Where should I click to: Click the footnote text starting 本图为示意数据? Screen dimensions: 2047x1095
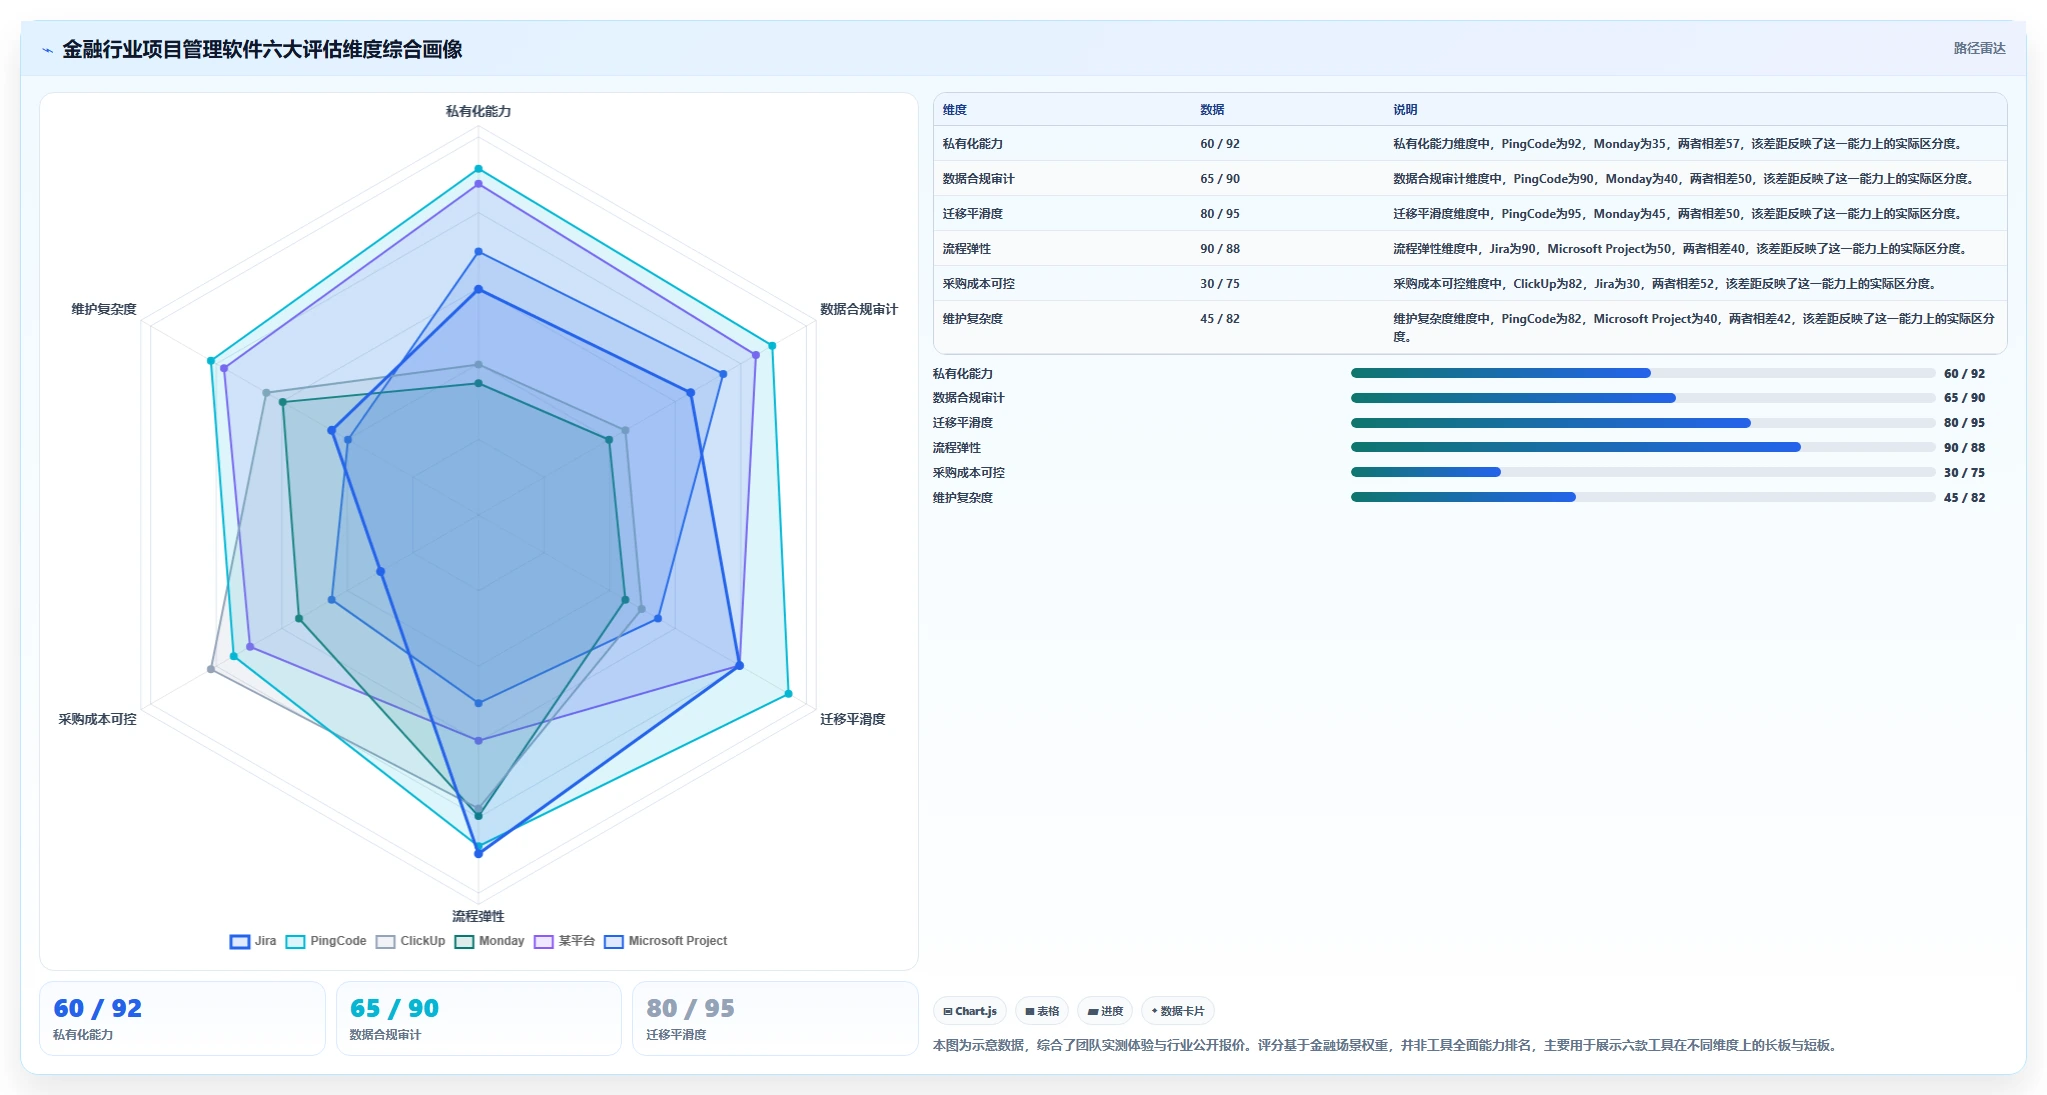coord(1387,1045)
